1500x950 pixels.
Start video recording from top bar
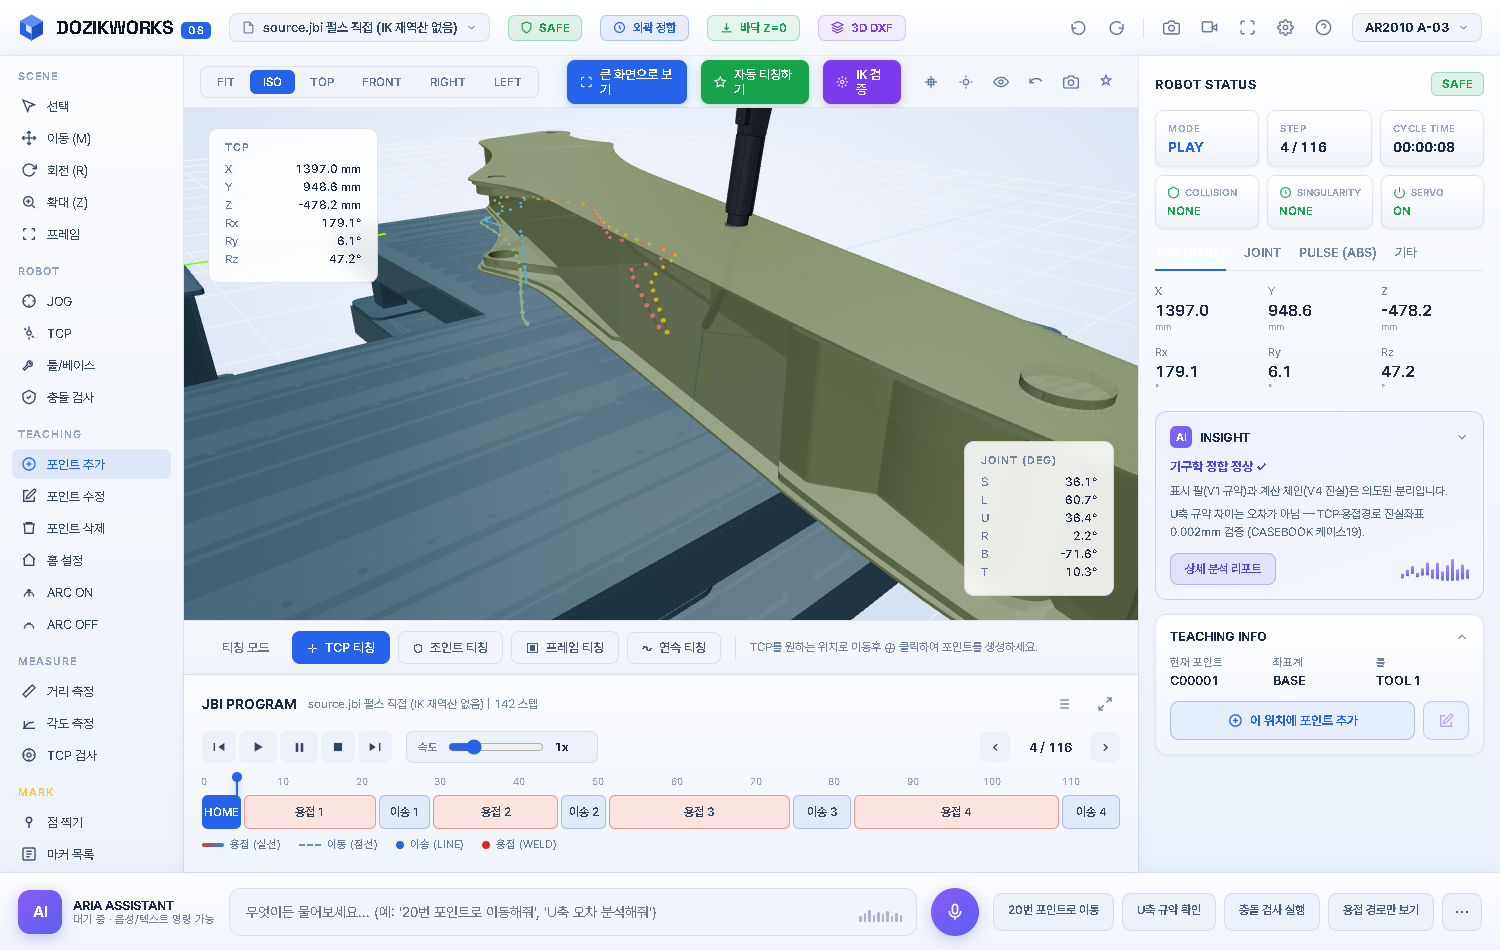[1209, 28]
